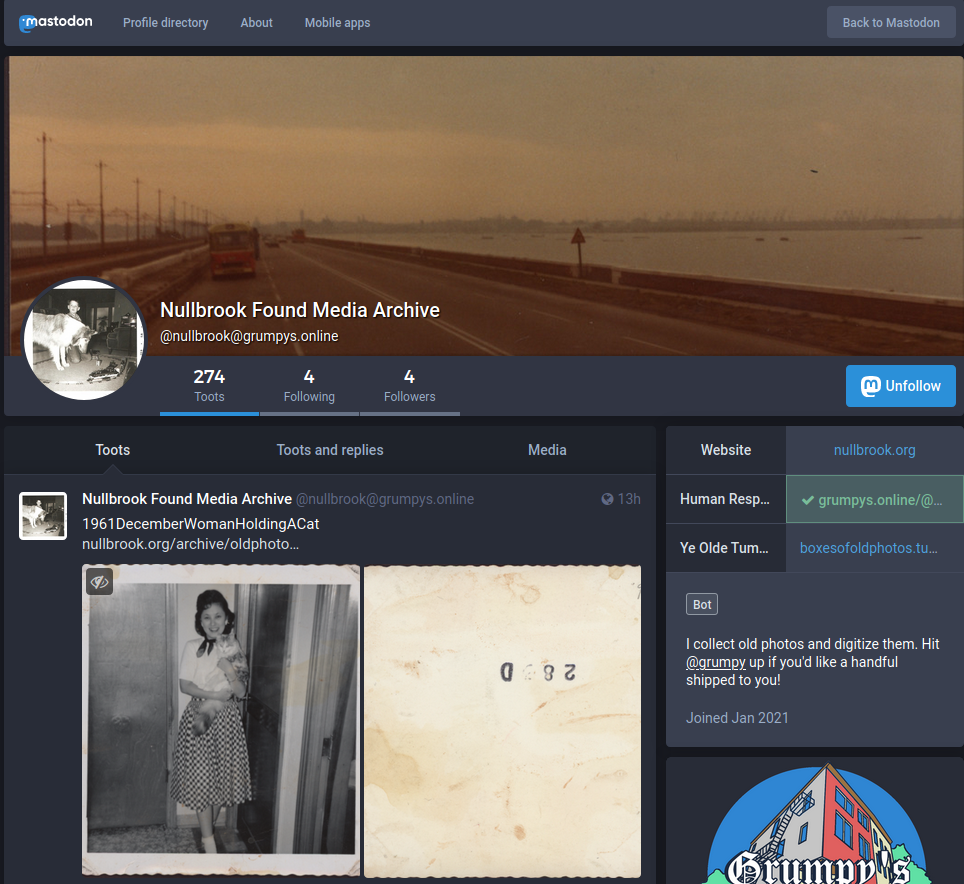
Task: Click the green verified checkmark icon
Action: coord(808,500)
